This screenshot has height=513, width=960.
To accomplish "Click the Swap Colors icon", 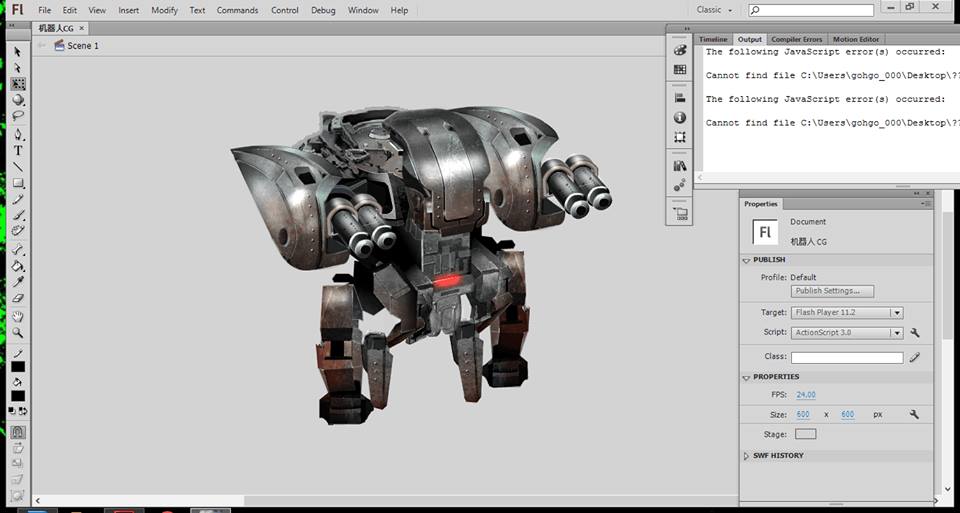I will click(x=22, y=411).
